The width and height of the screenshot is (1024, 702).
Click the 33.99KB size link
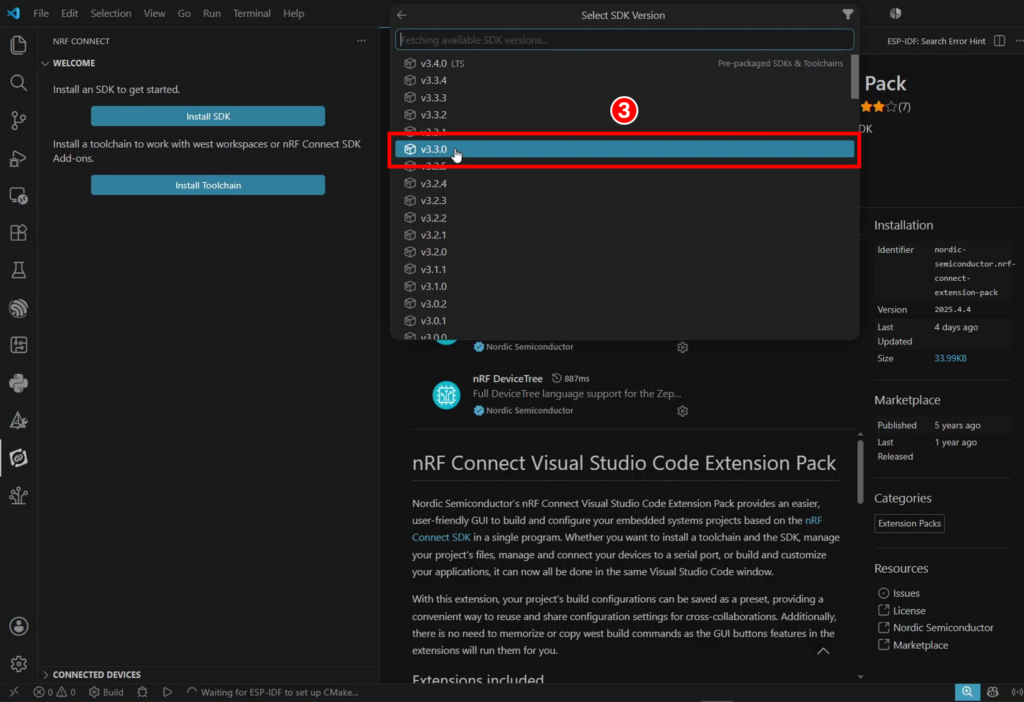point(950,359)
